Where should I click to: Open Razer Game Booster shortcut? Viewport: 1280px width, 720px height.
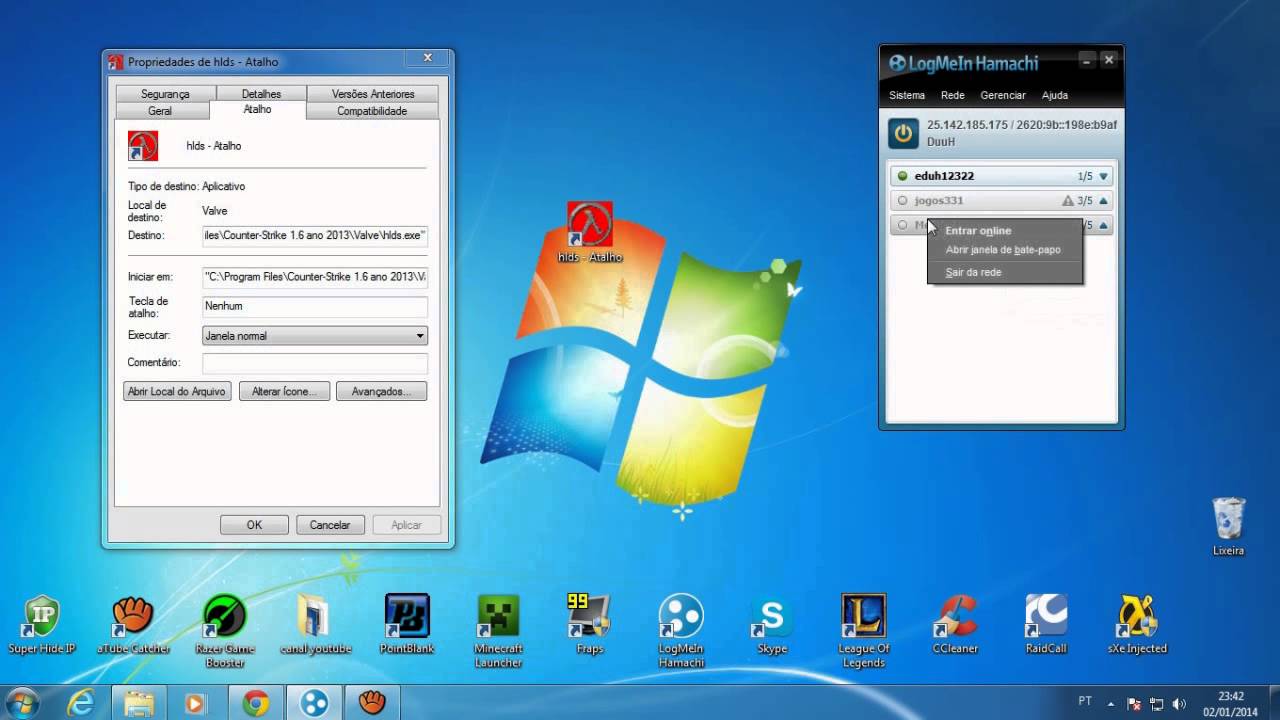(x=225, y=631)
